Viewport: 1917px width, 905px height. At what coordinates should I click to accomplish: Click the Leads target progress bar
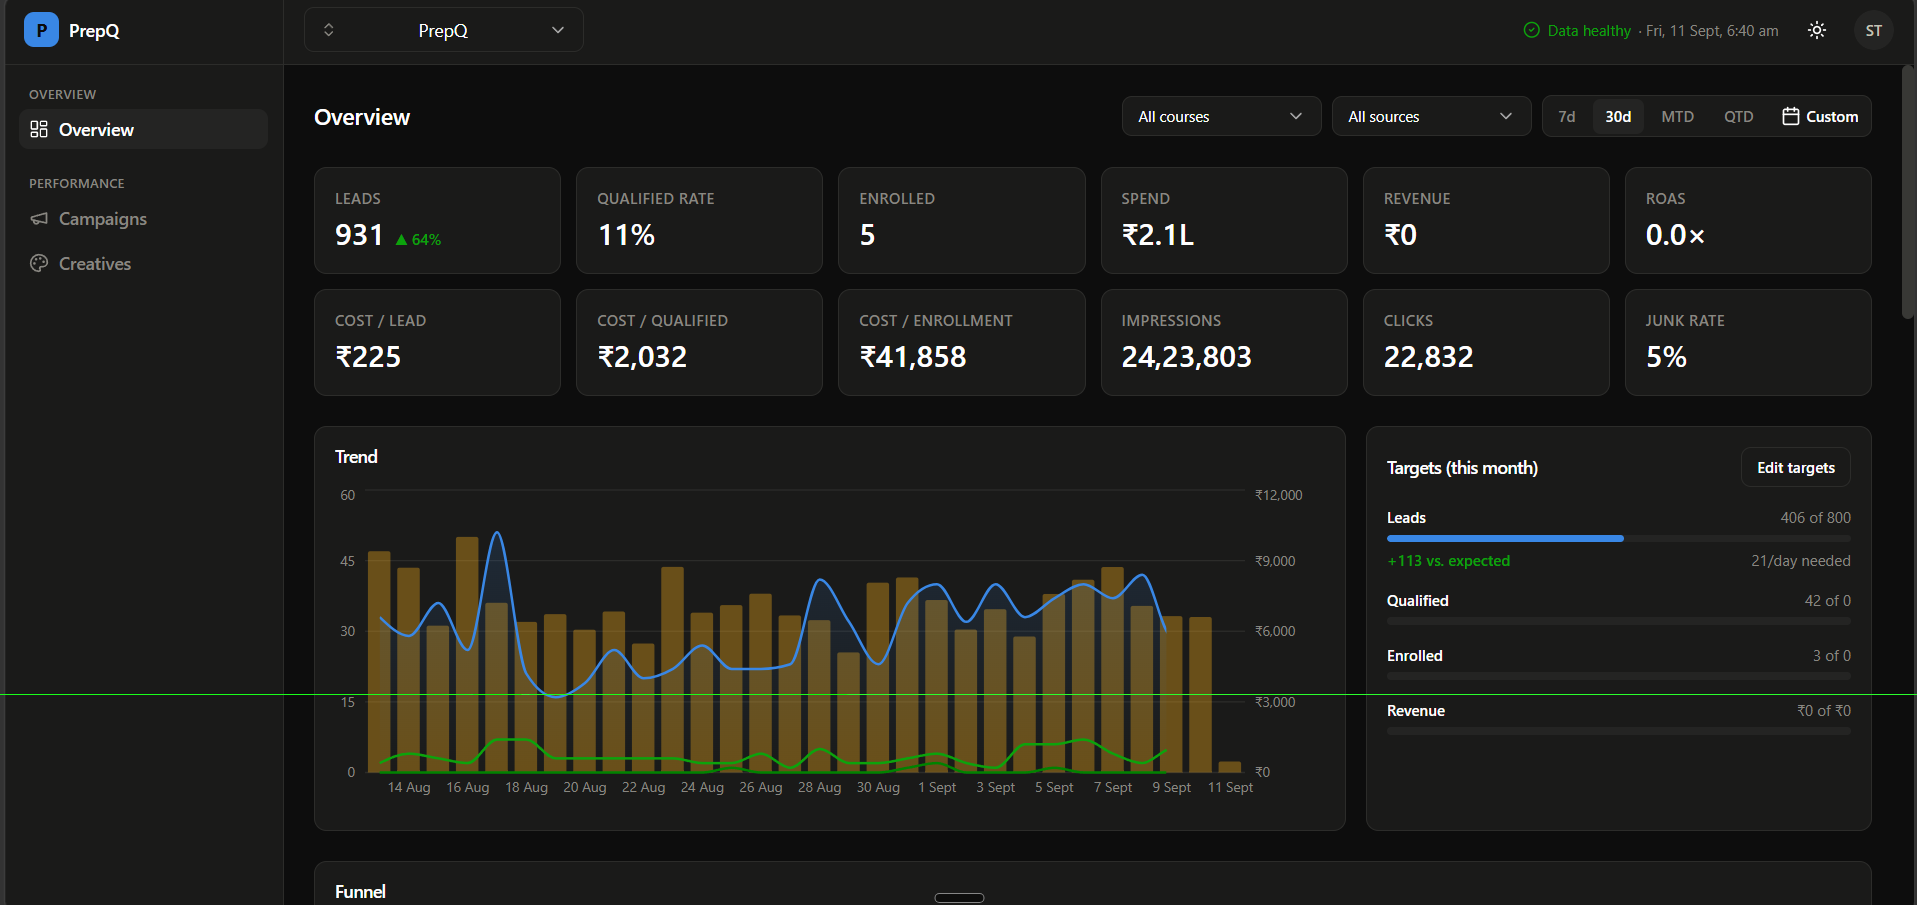[x=1618, y=538]
